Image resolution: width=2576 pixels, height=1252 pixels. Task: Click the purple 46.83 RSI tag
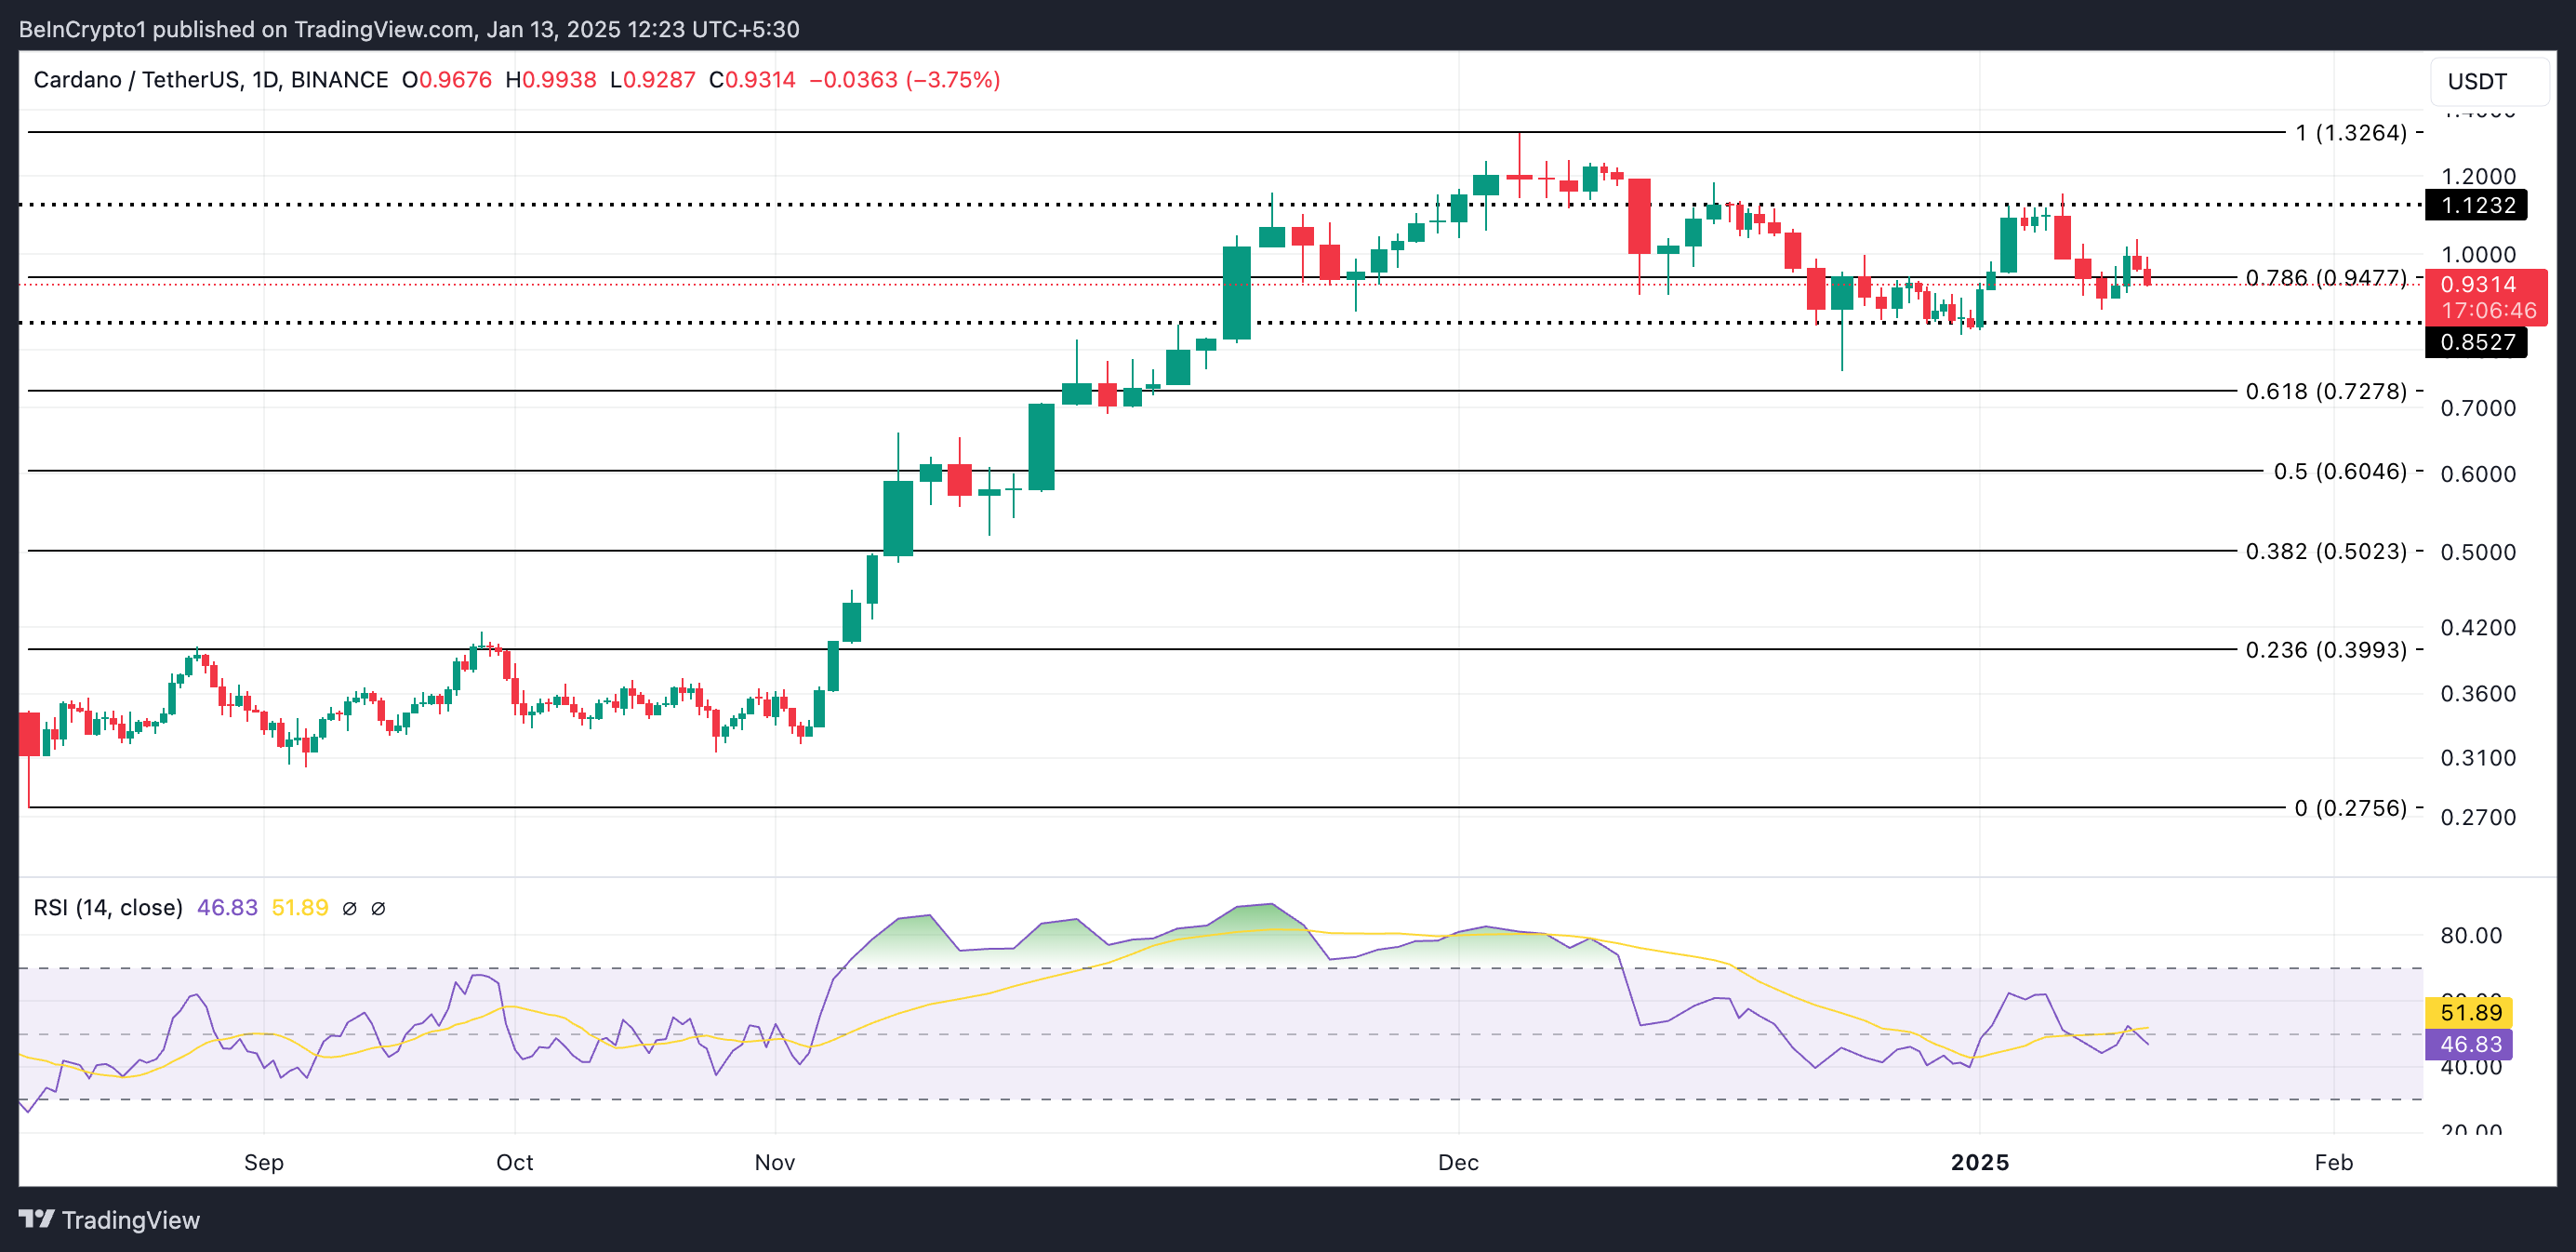[2469, 1044]
